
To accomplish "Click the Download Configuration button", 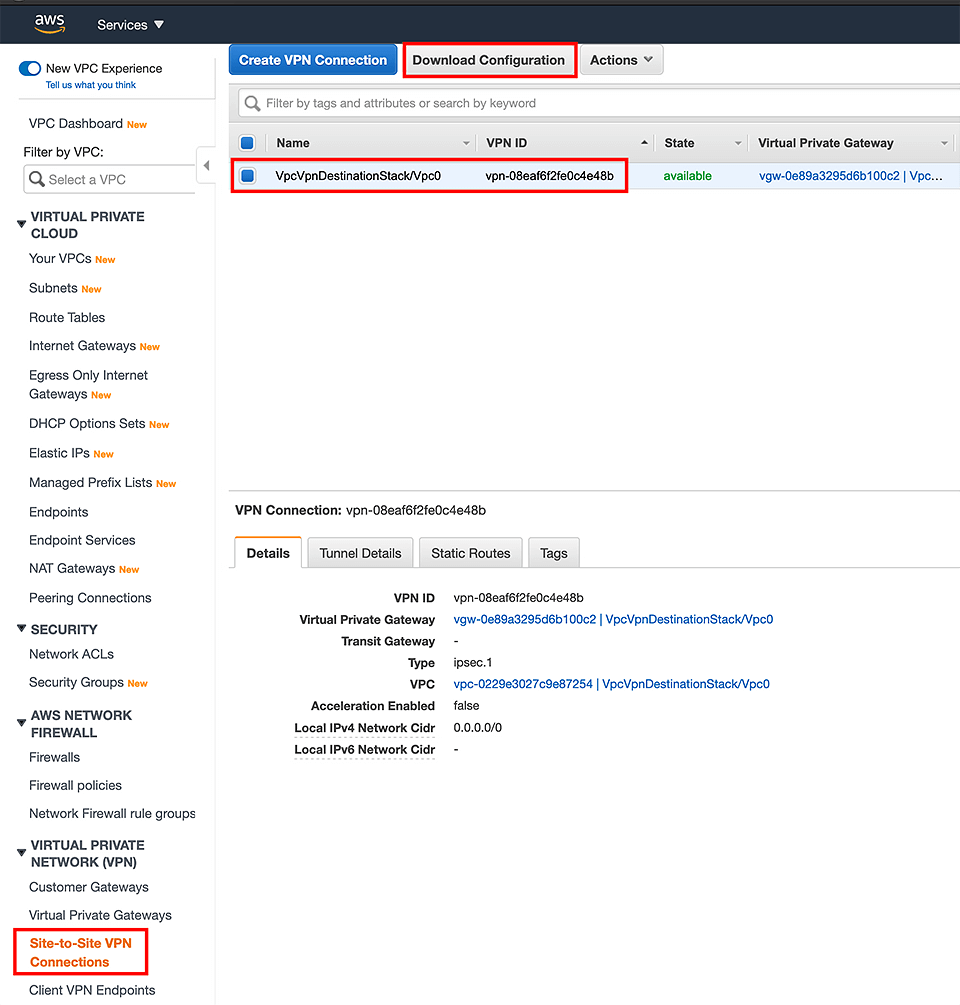I will tap(489, 59).
